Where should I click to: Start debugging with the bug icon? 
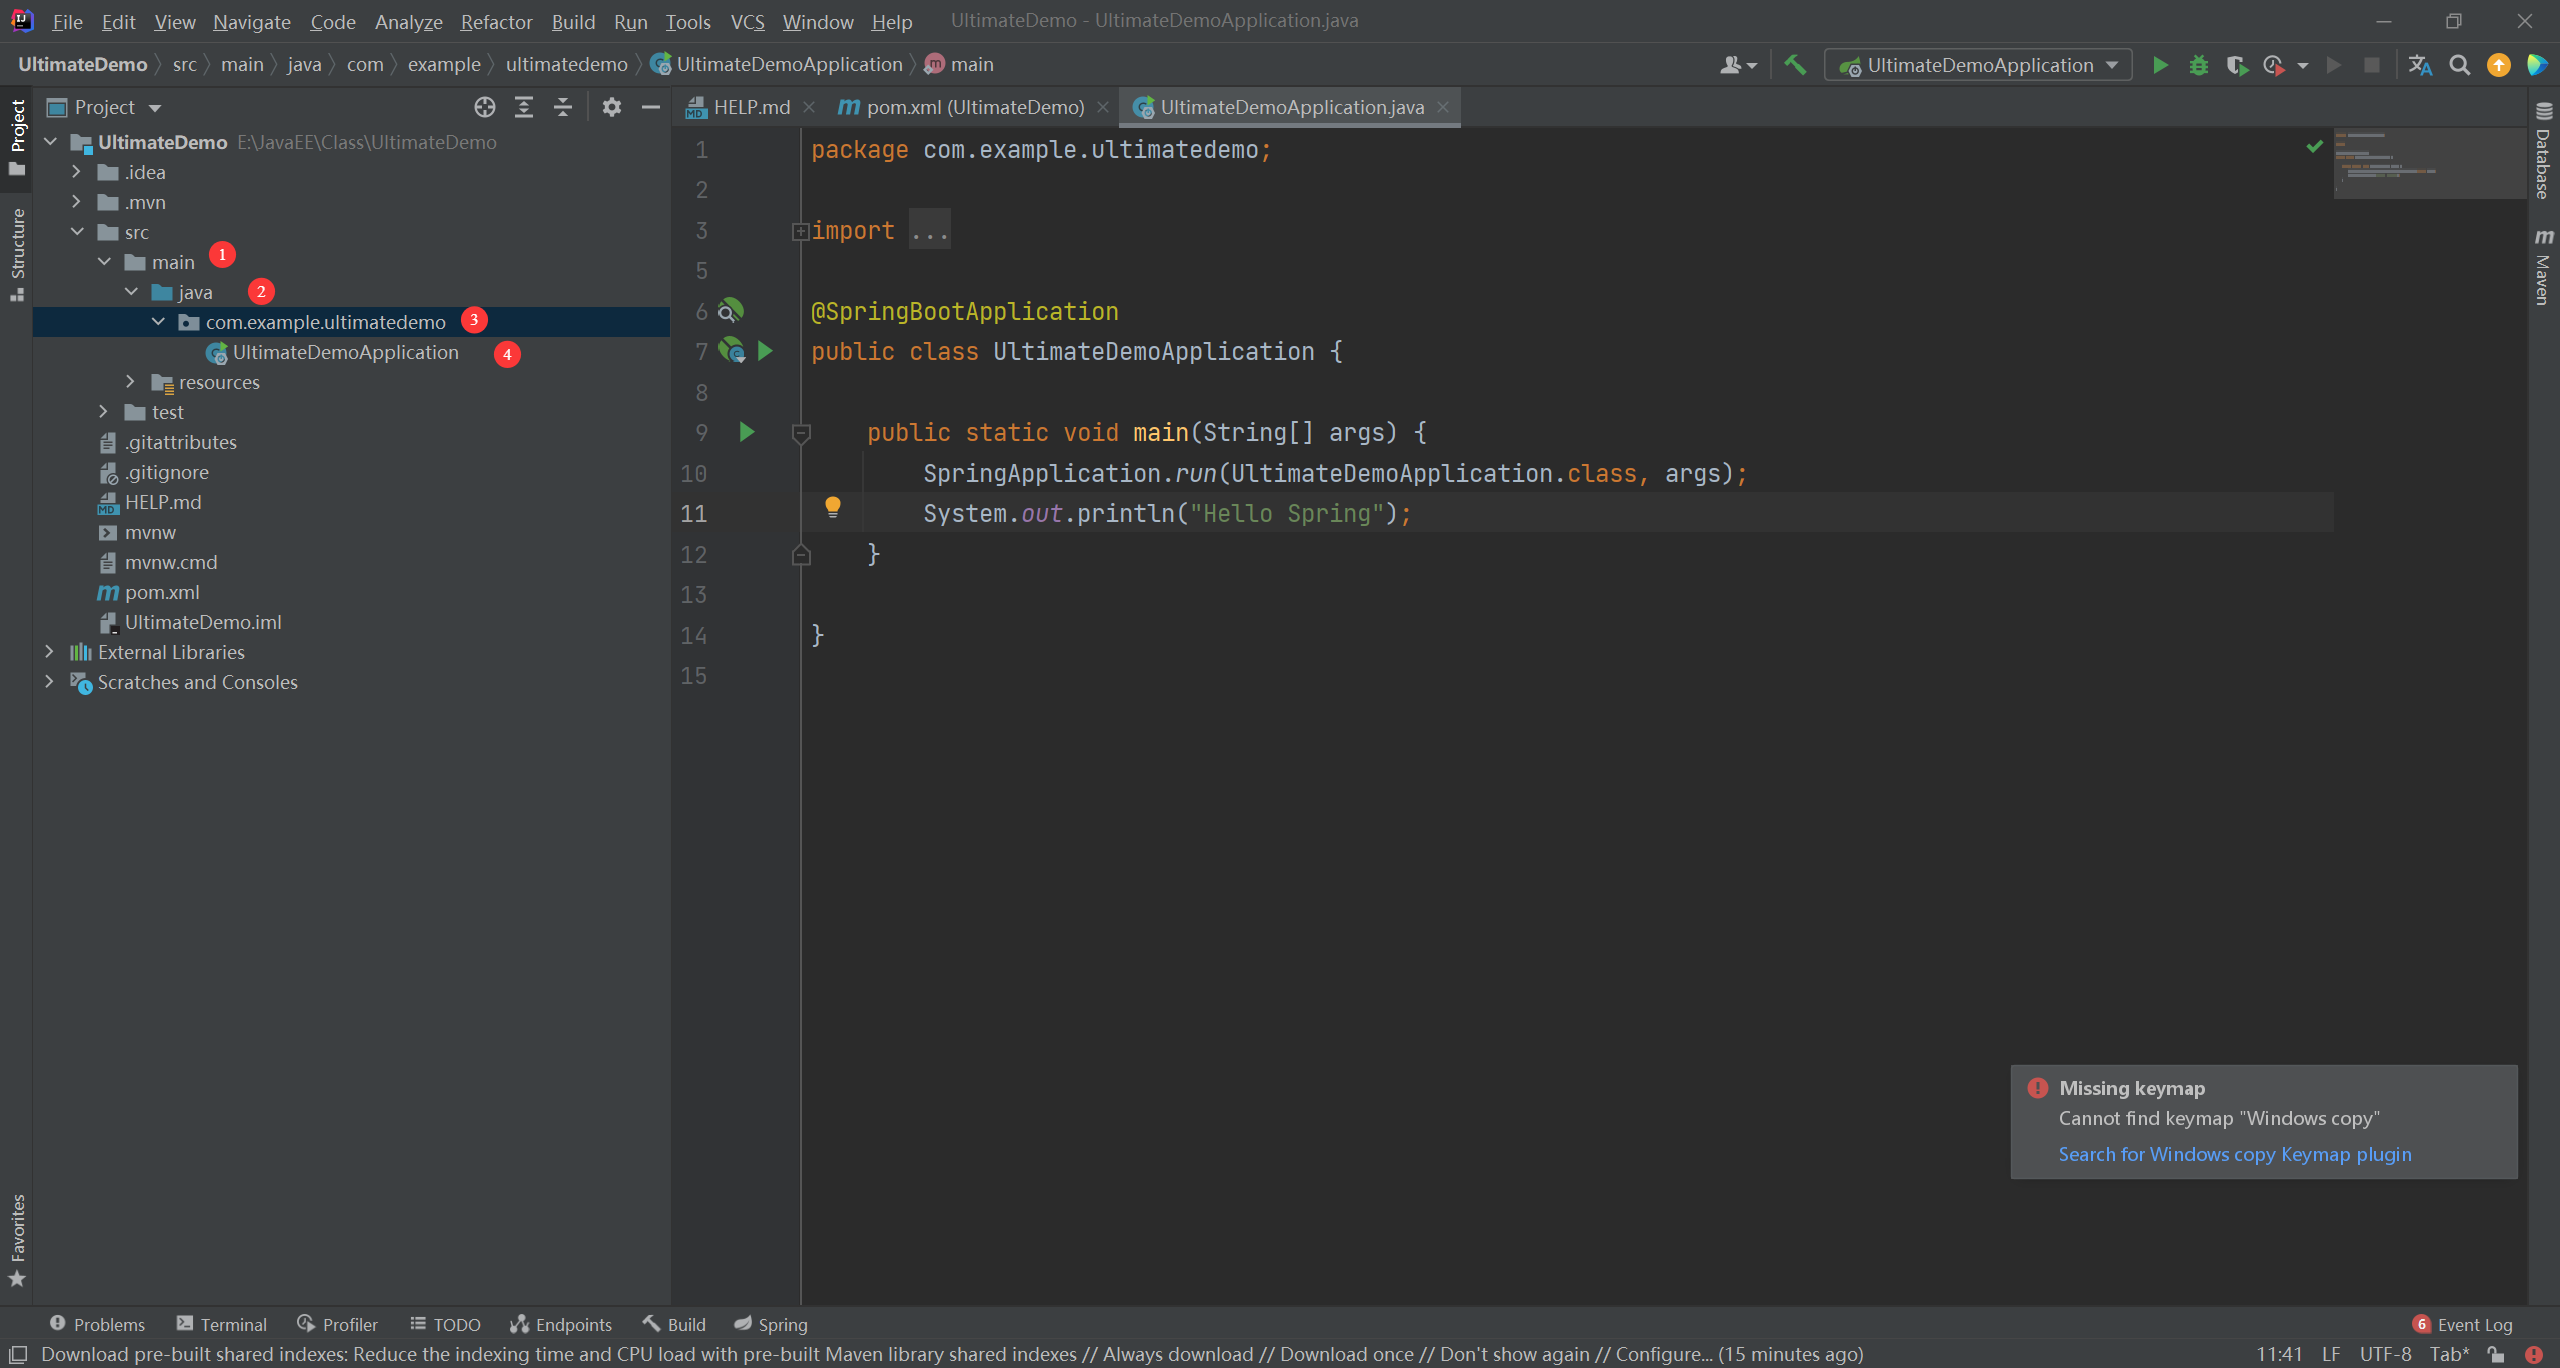coord(2198,65)
